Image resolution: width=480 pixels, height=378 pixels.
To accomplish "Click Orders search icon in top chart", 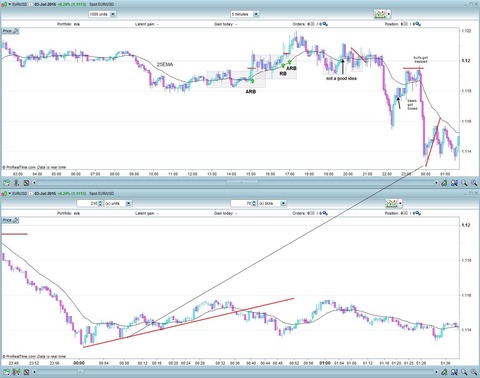I will pos(325,24).
